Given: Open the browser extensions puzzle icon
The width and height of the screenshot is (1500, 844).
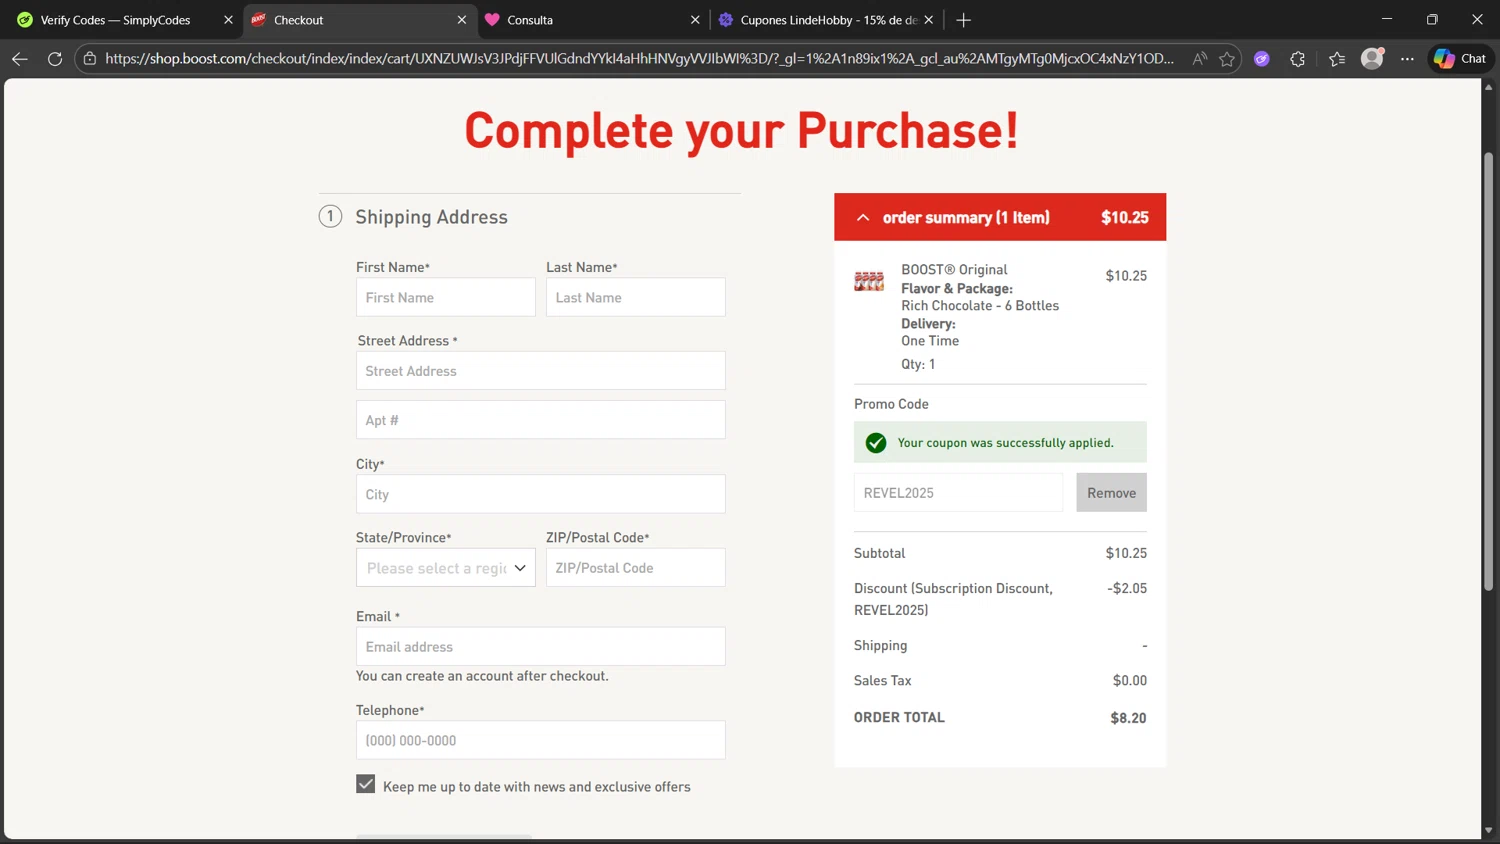Looking at the screenshot, I should pos(1297,59).
